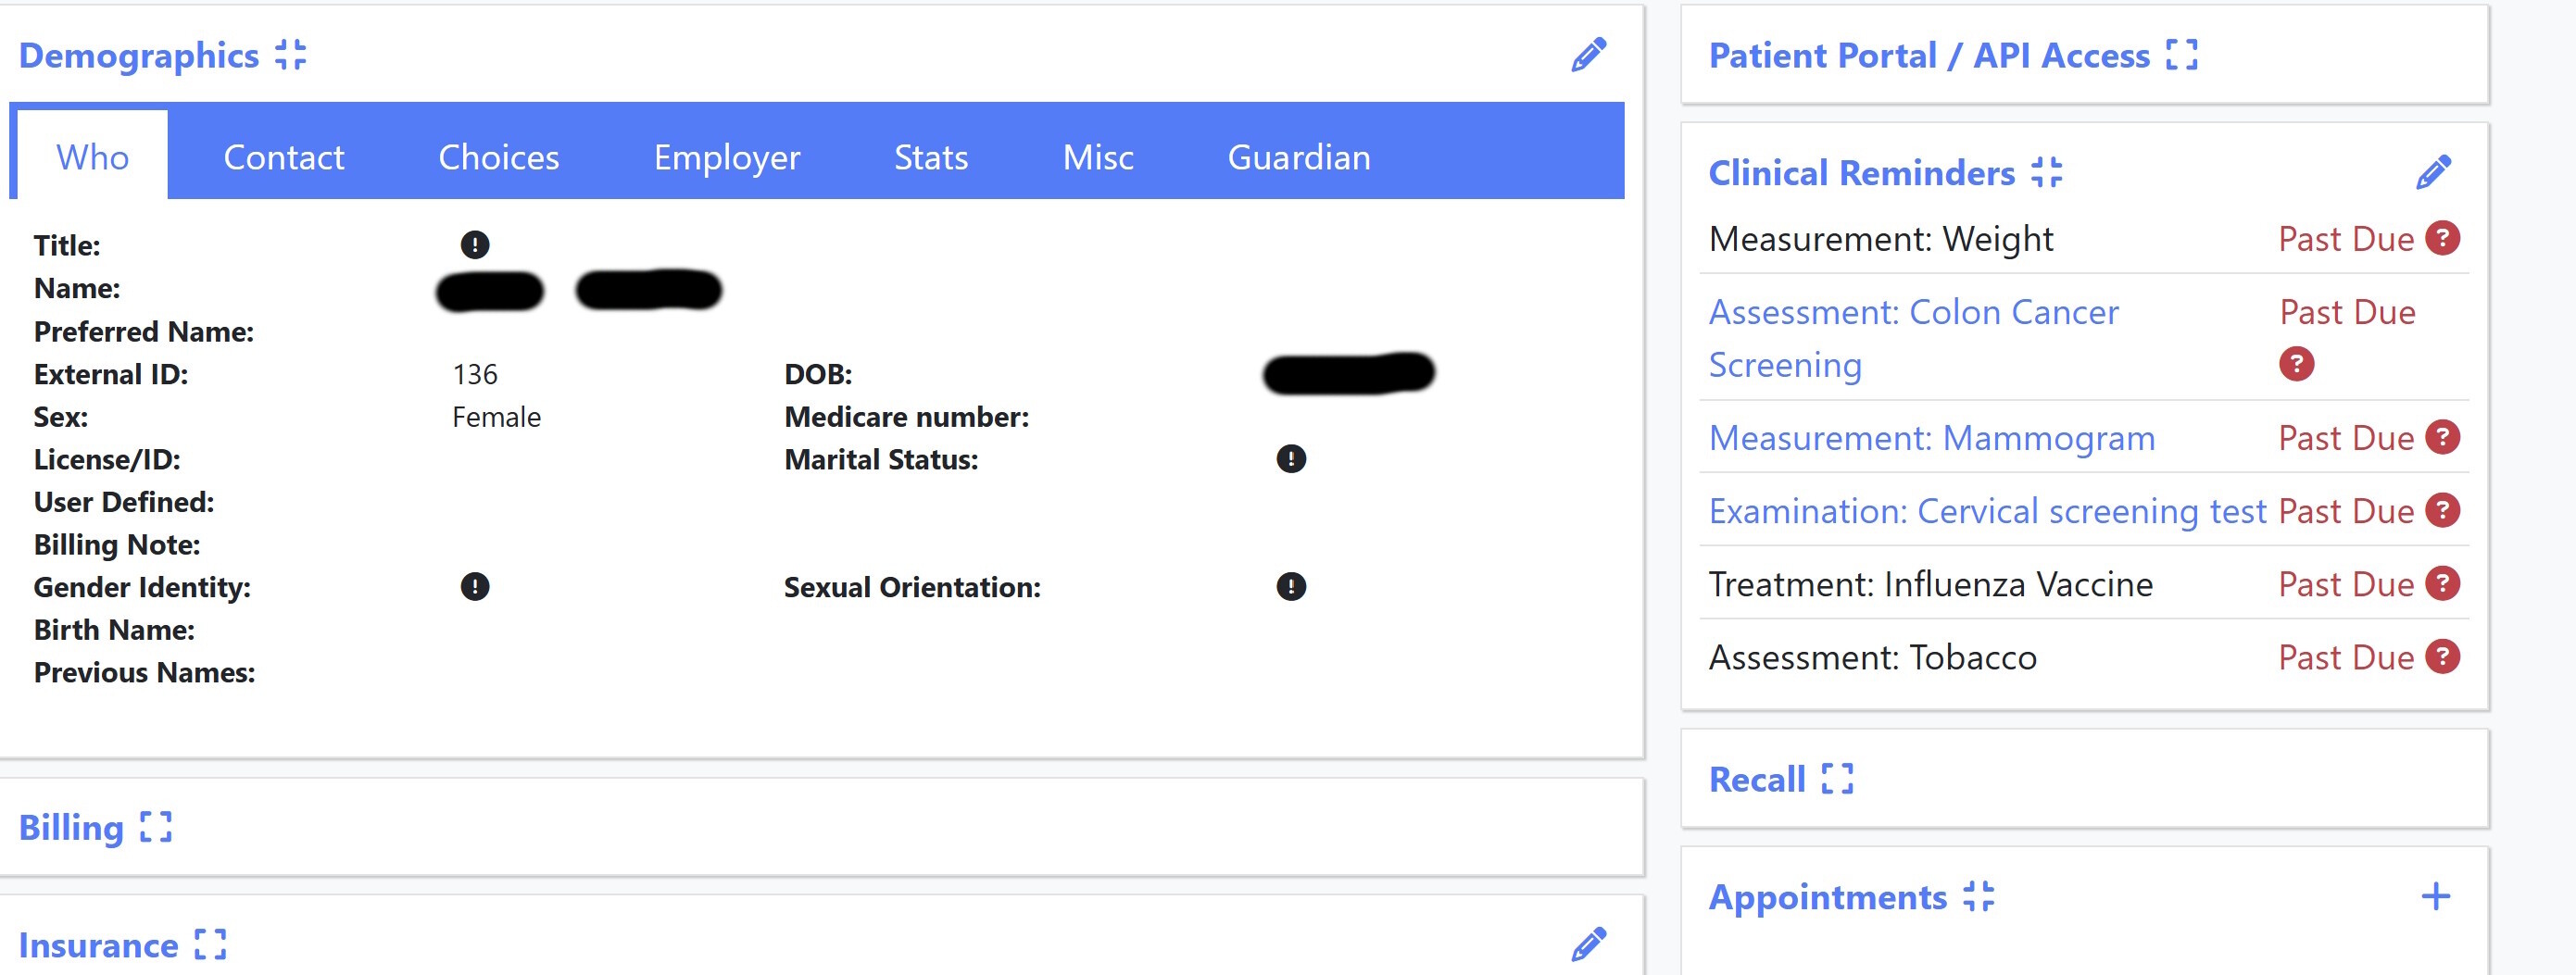
Task: Click the help icon for Influenza Vaccine
Action: [2443, 583]
